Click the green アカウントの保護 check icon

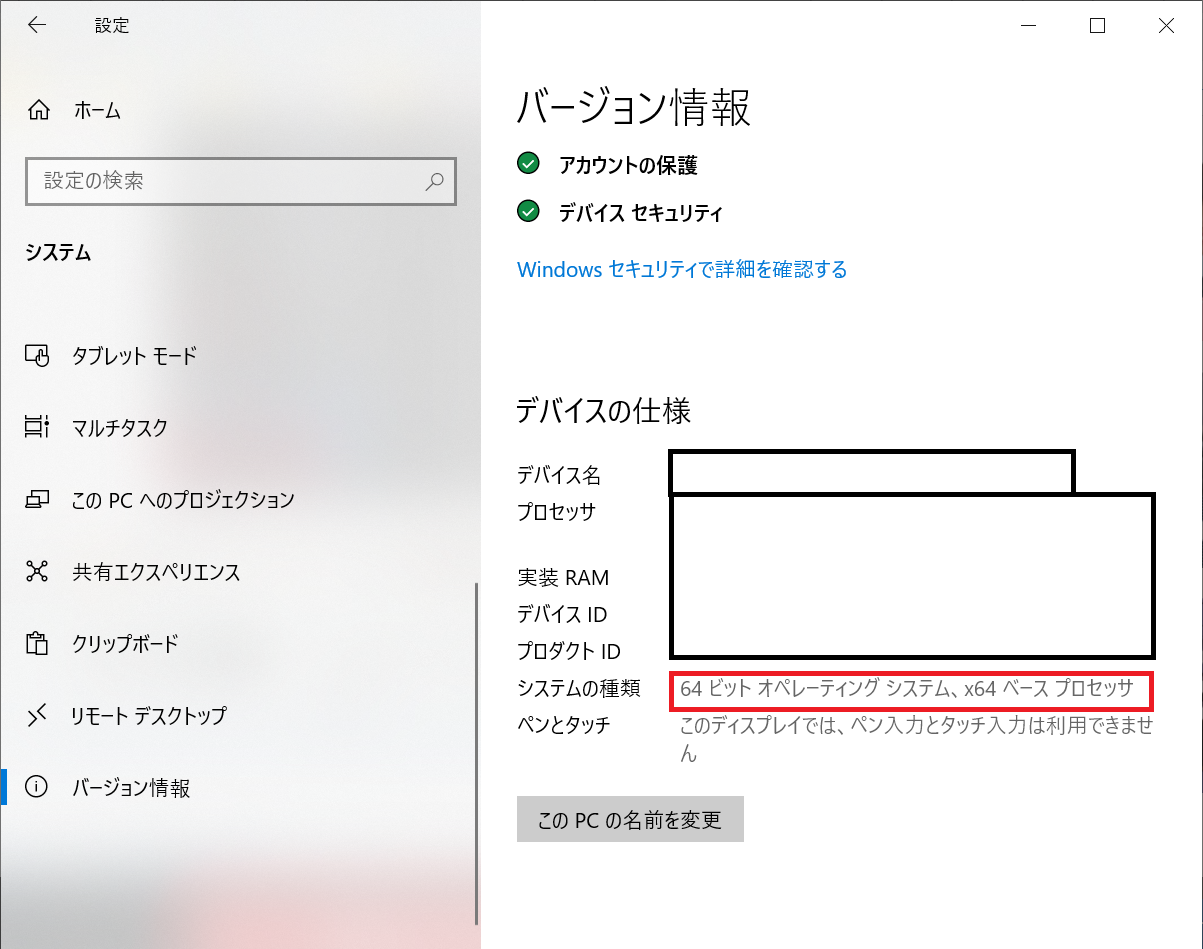(528, 164)
